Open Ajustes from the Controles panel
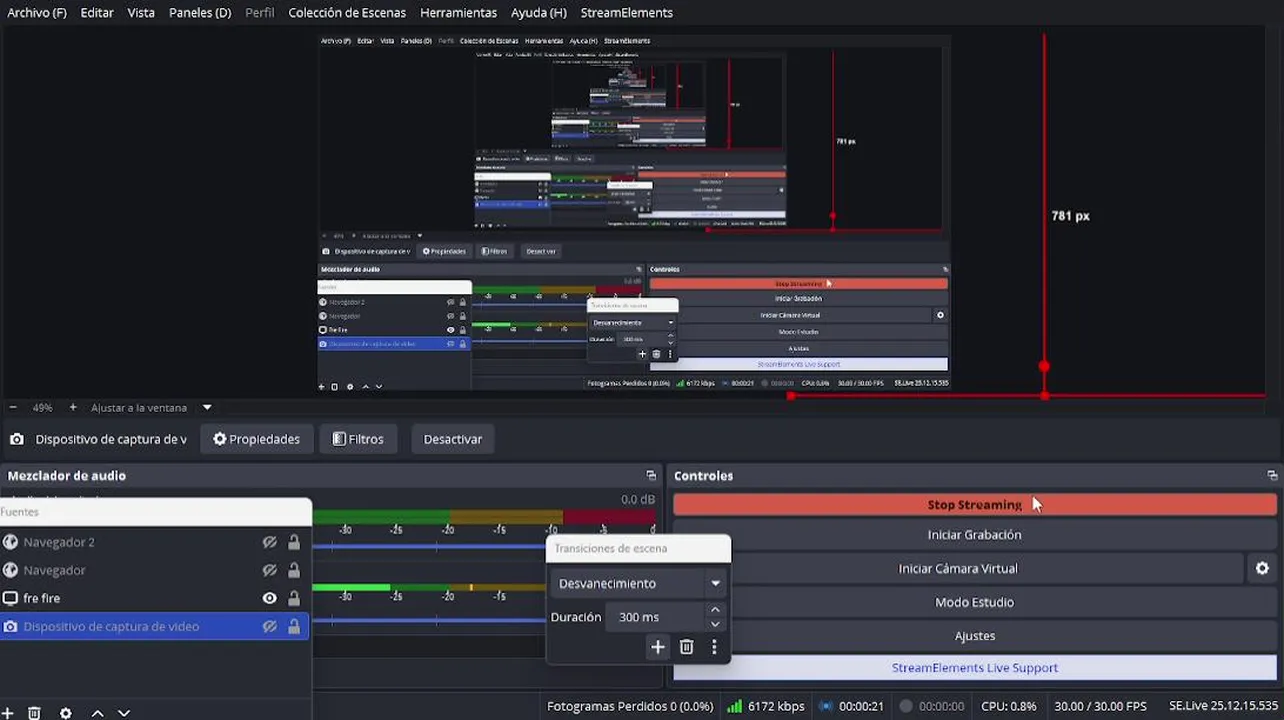Screen dimensions: 1284x720 [975, 635]
